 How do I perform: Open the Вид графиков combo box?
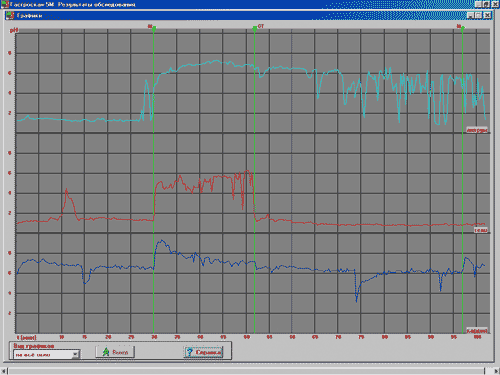(x=46, y=355)
